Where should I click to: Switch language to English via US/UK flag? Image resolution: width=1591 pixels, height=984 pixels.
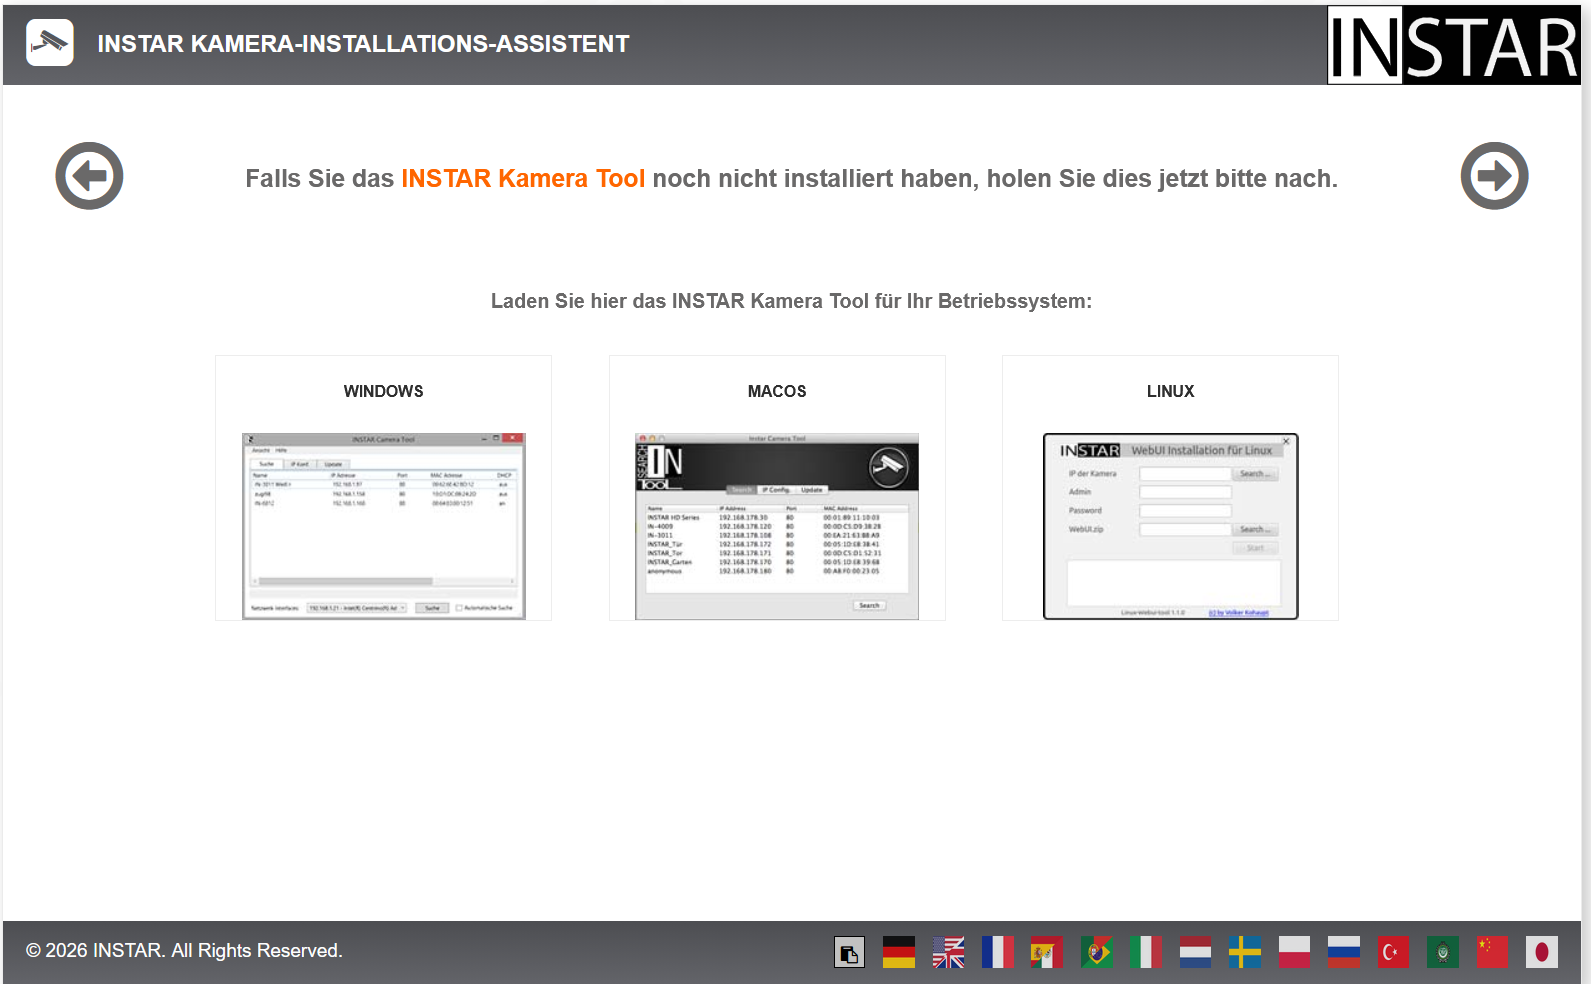[x=948, y=952]
